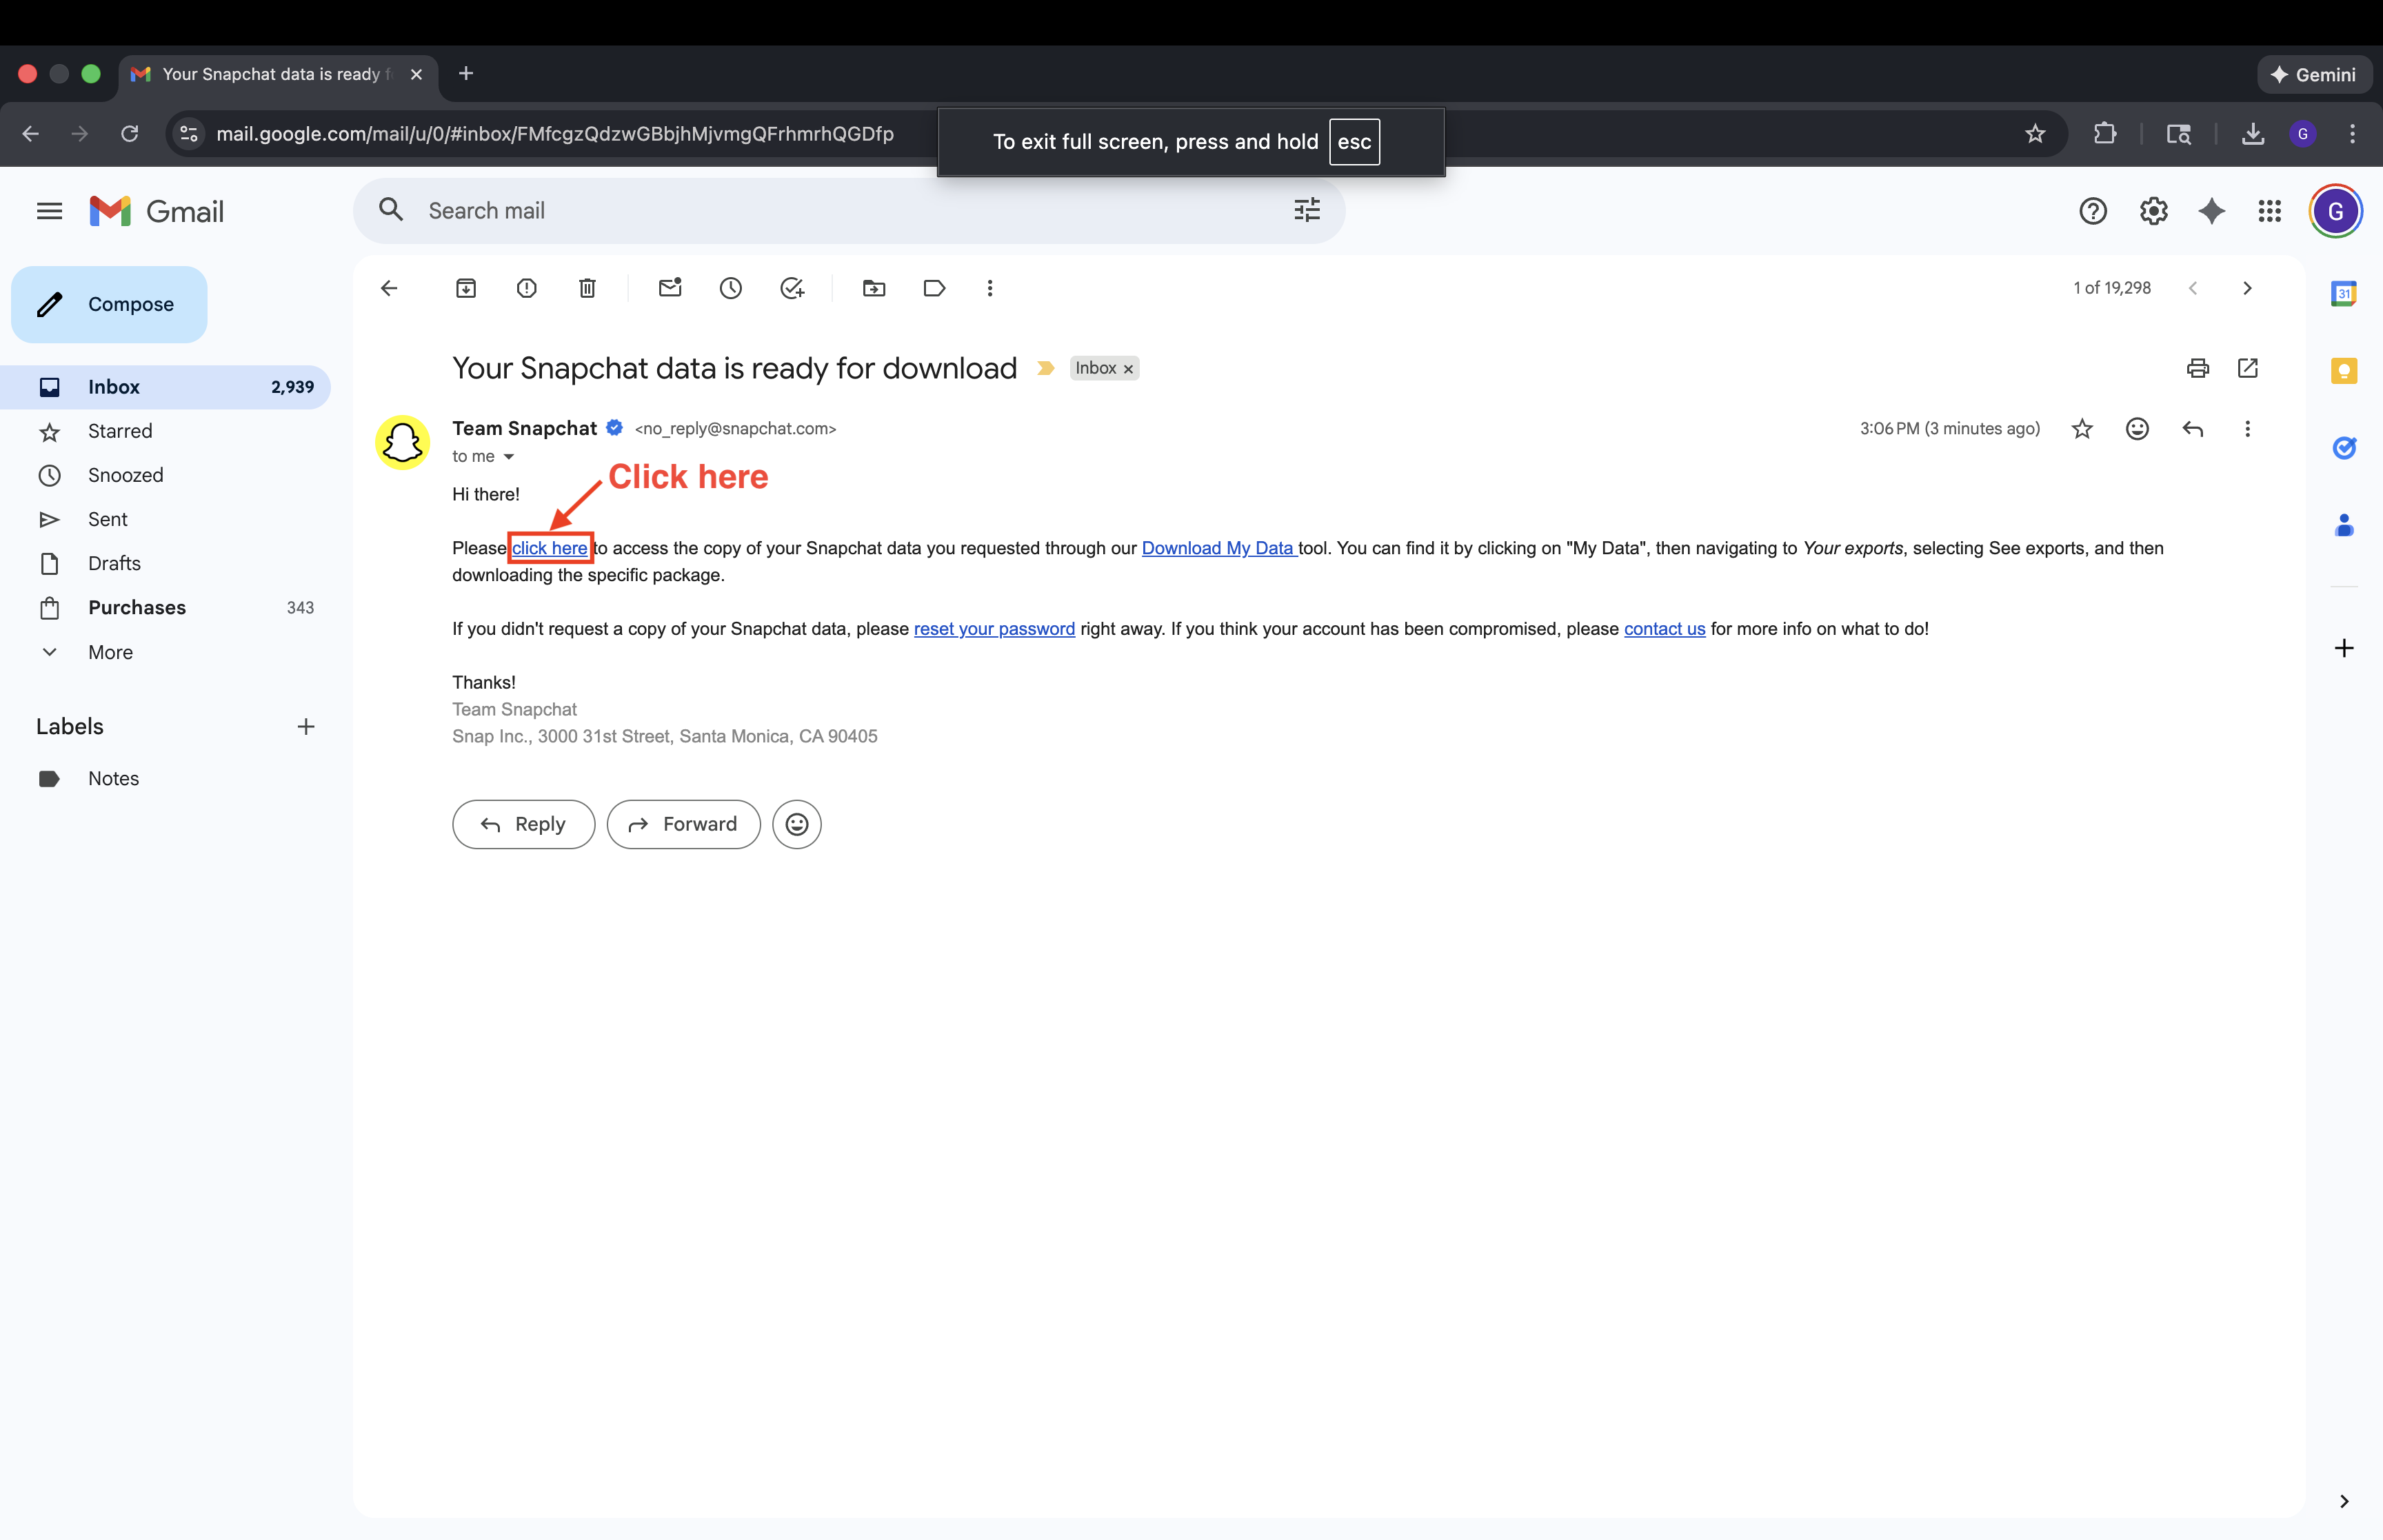Remove the Inbox label from the email
Viewport: 2383px width, 1540px height.
[1128, 368]
